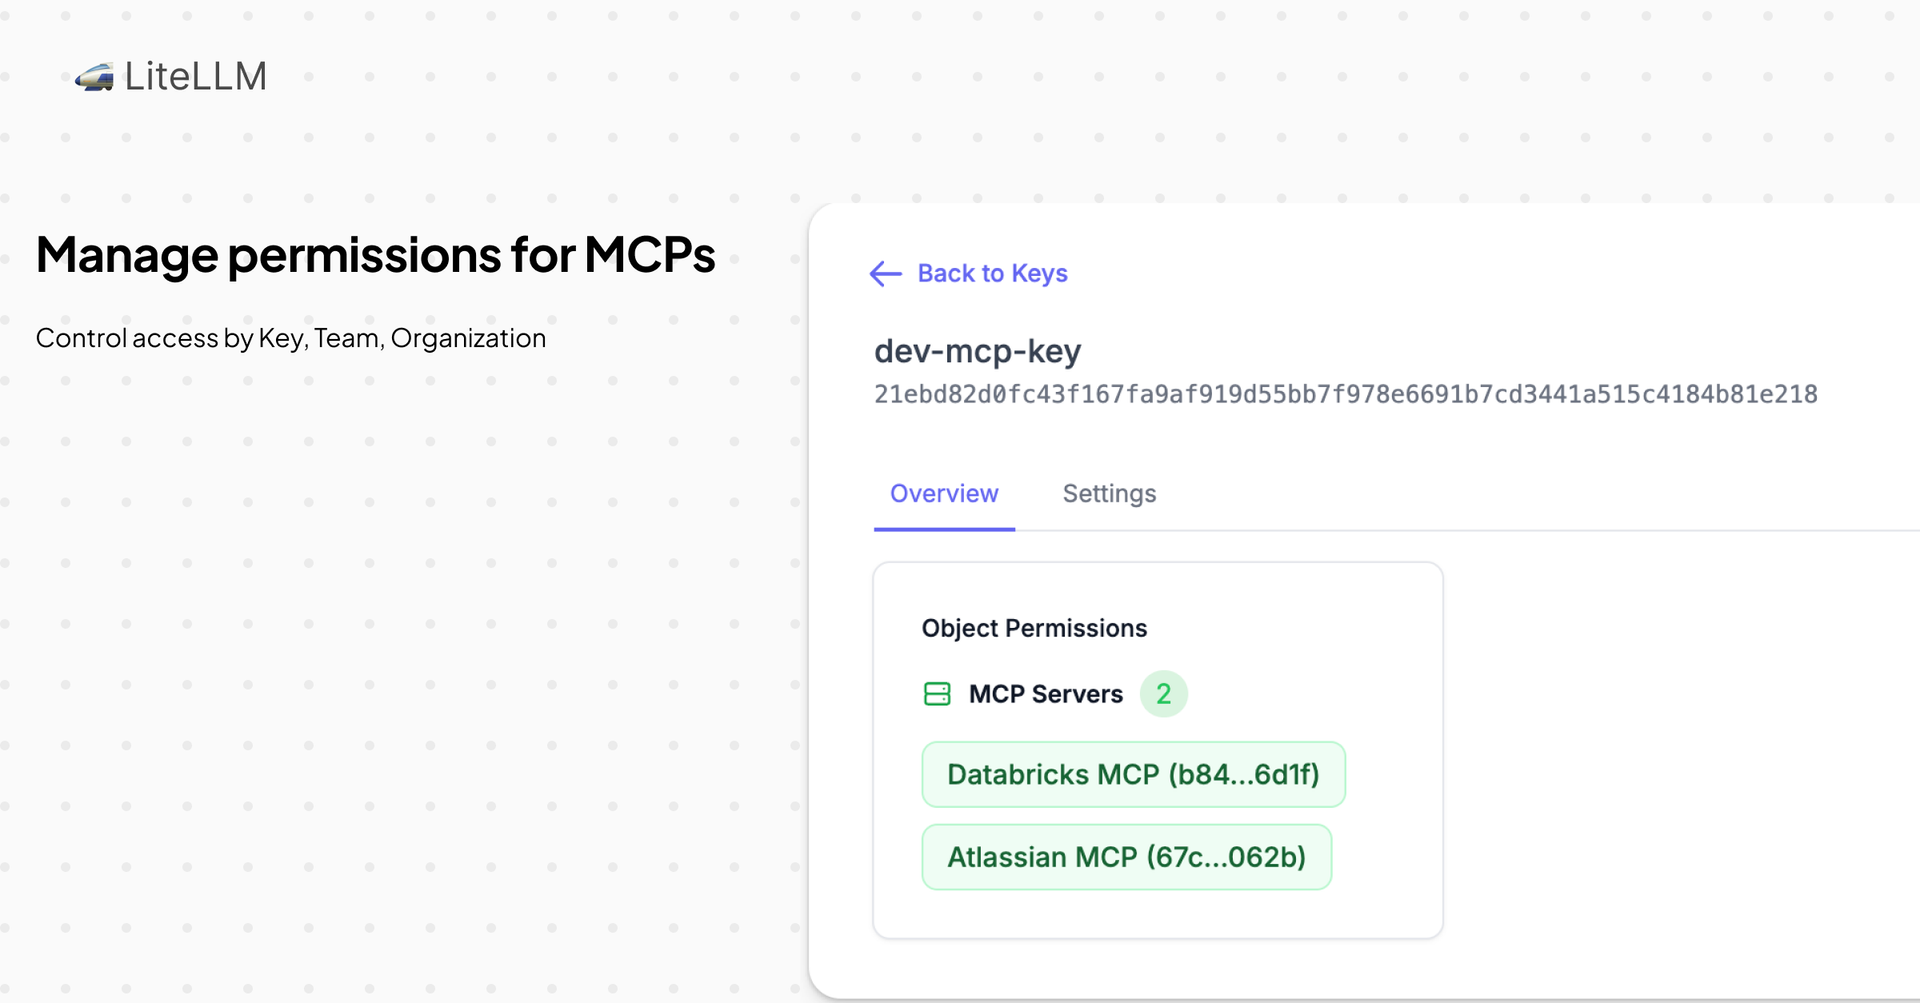Click the Object Permissions card header
The width and height of the screenshot is (1920, 1003).
(x=1035, y=628)
